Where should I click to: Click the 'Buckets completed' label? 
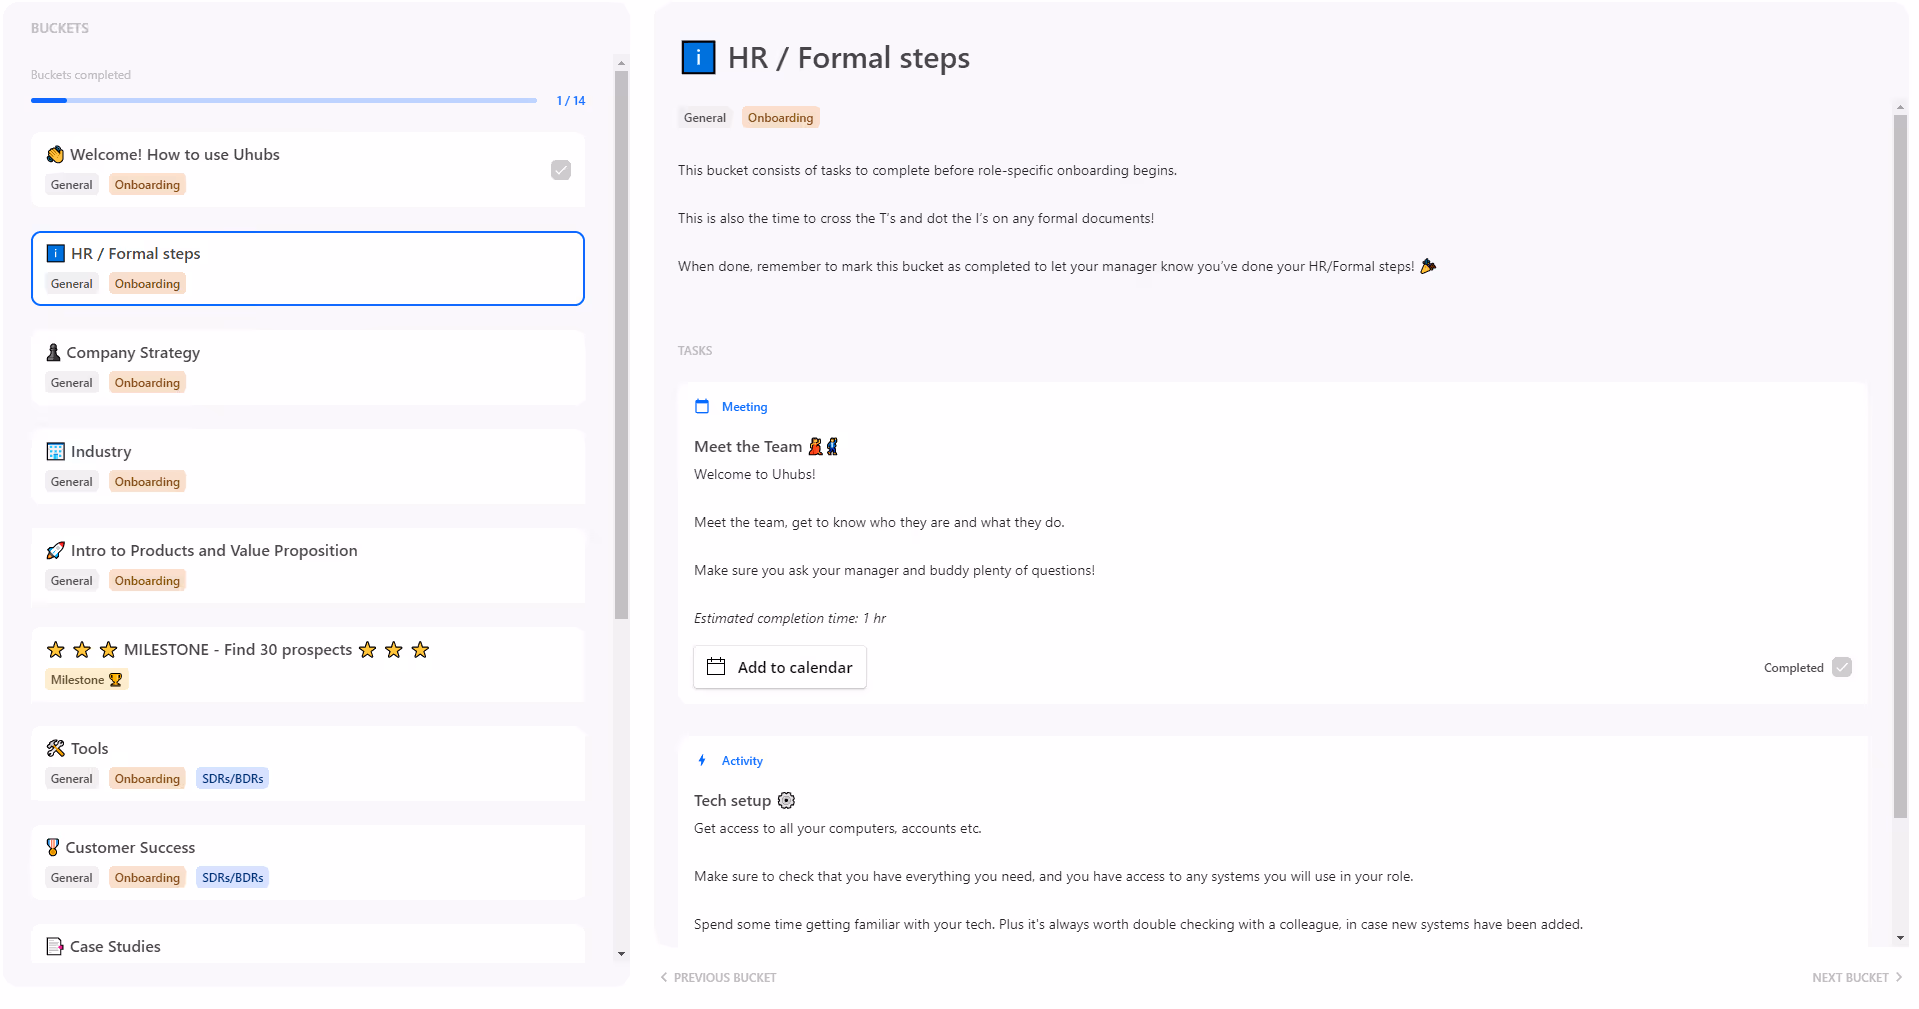coord(81,74)
